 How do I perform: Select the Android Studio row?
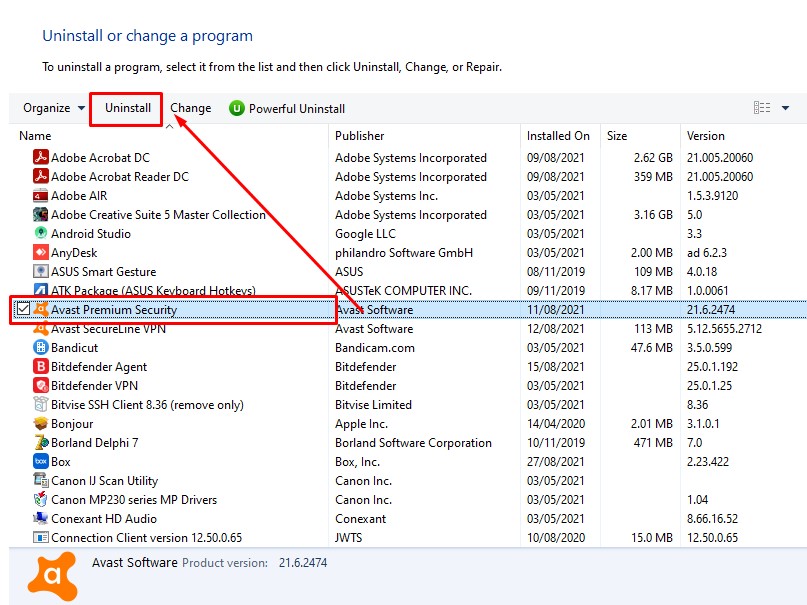pyautogui.click(x=408, y=234)
